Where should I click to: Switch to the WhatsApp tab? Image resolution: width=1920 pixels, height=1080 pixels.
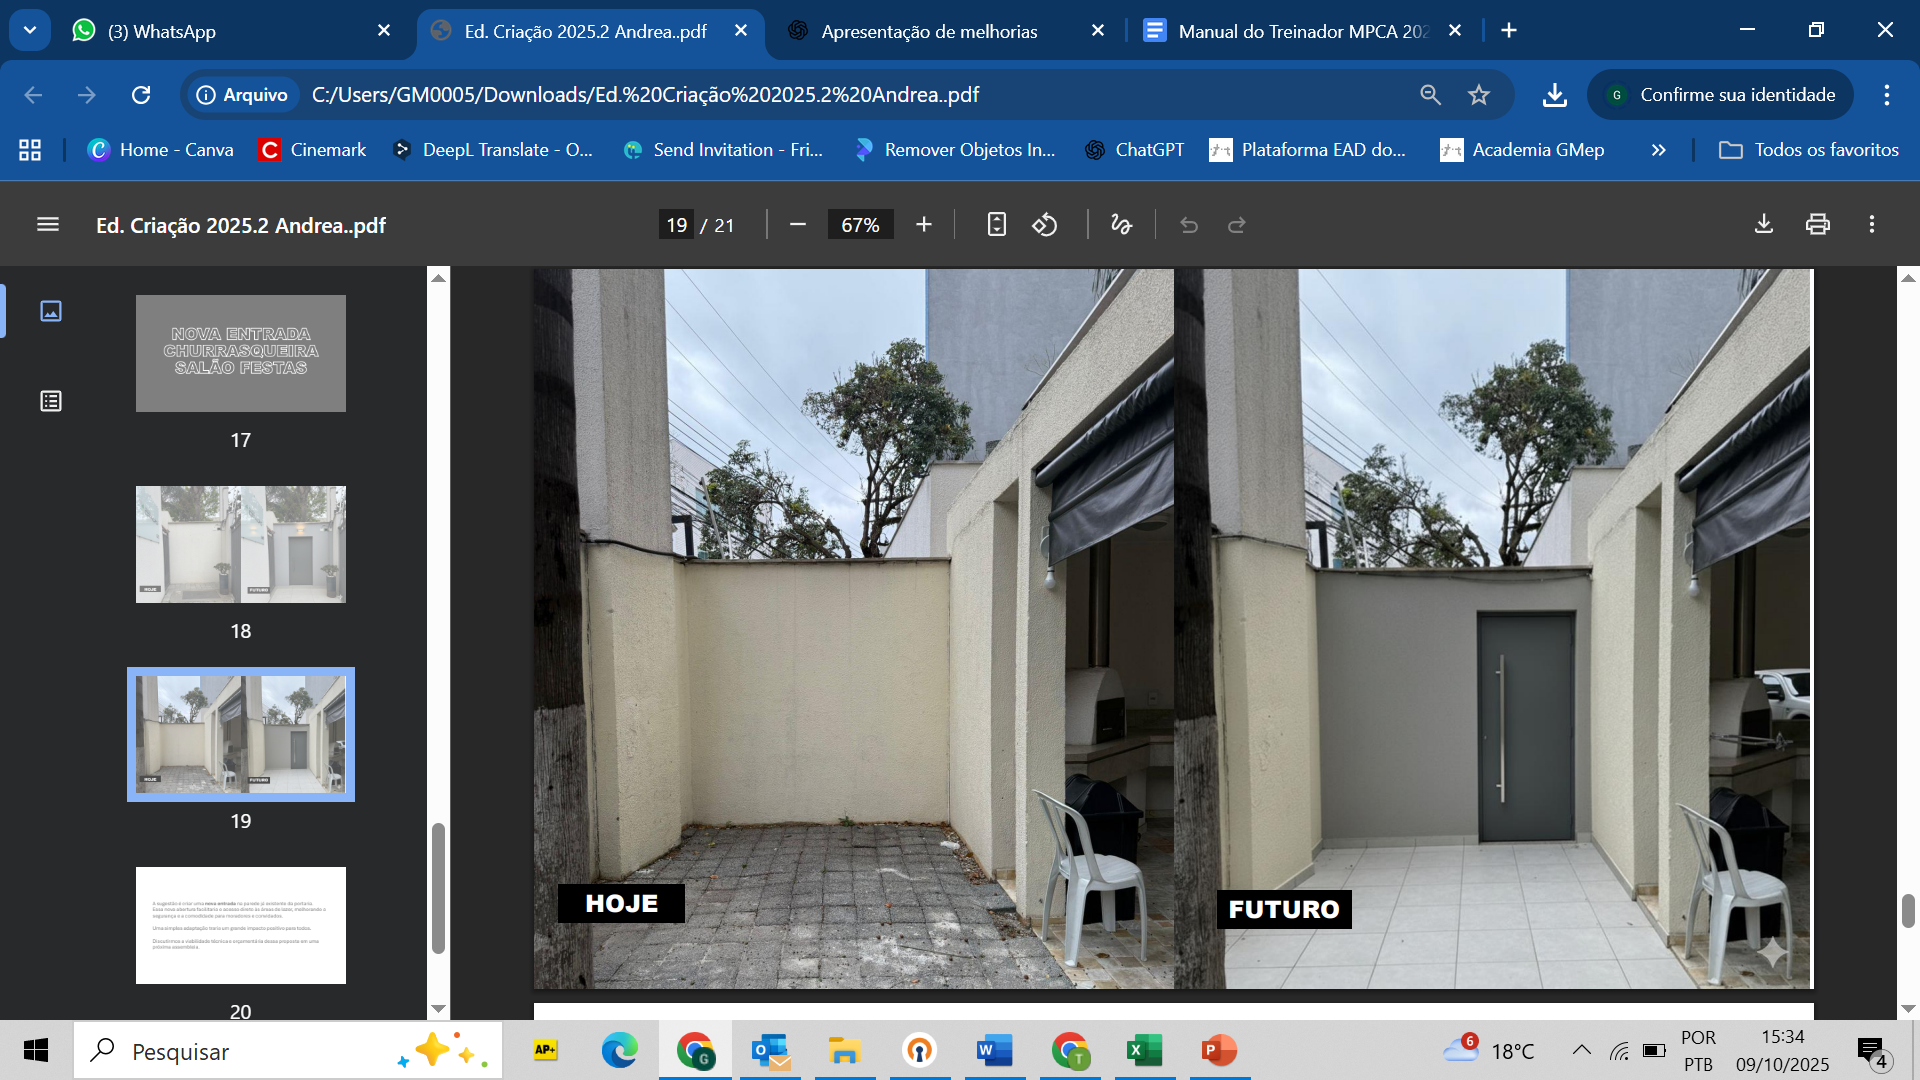pos(230,31)
